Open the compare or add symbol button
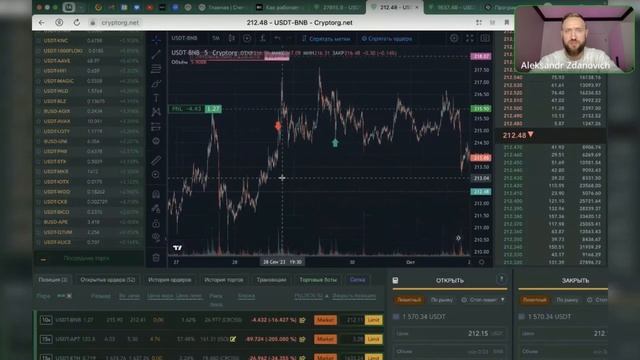640x360 pixels. pos(247,38)
